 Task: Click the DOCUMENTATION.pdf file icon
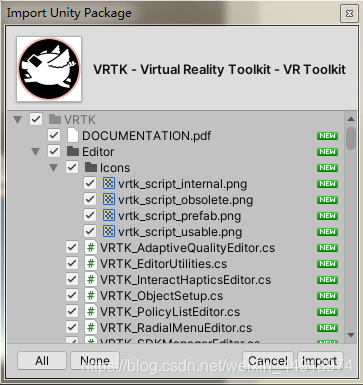(x=73, y=135)
